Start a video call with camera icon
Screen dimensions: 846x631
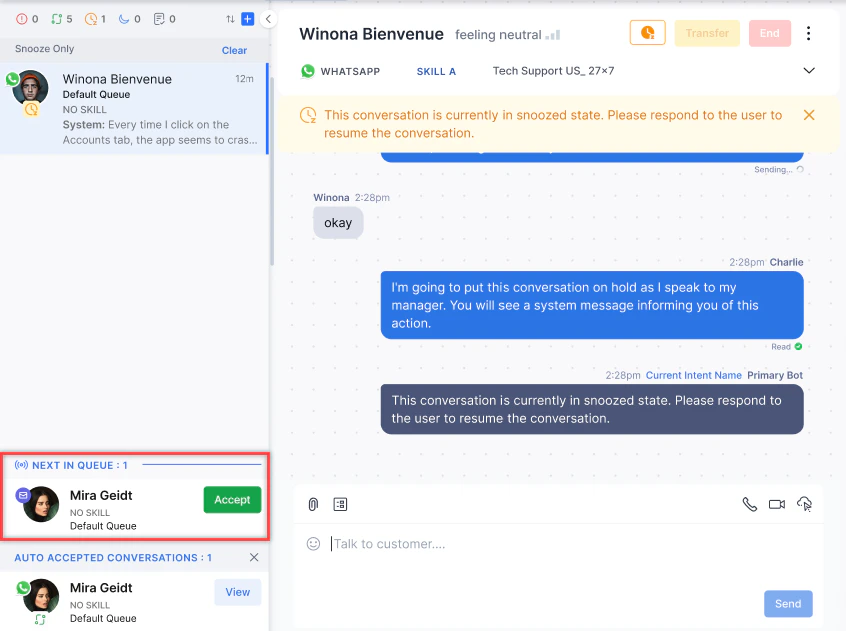click(x=777, y=504)
